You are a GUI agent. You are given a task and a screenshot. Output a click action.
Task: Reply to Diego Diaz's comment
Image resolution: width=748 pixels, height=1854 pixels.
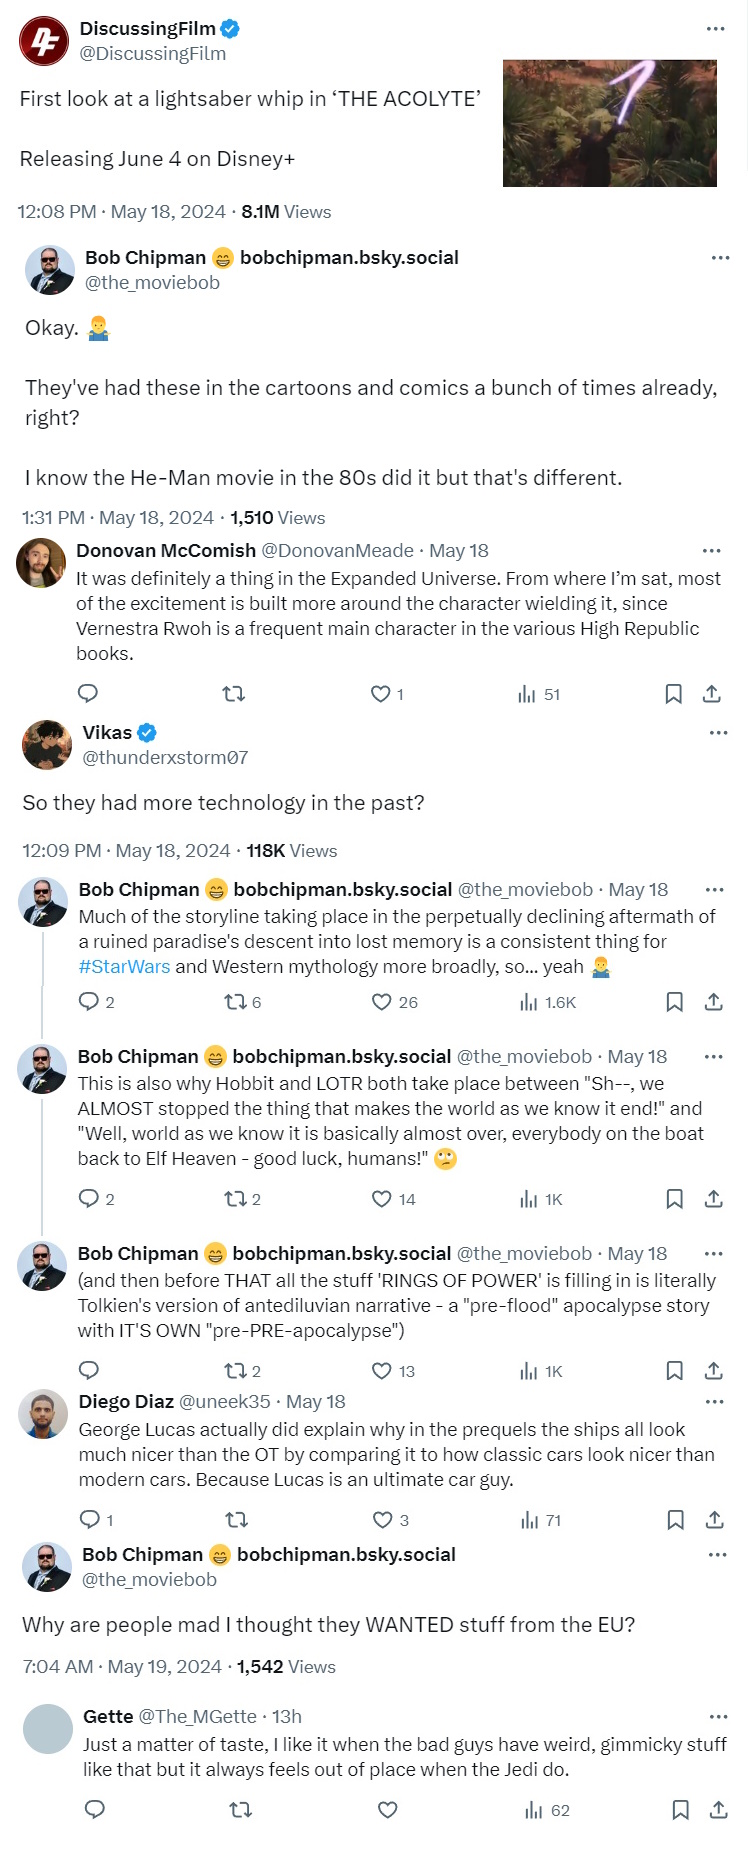[89, 1520]
